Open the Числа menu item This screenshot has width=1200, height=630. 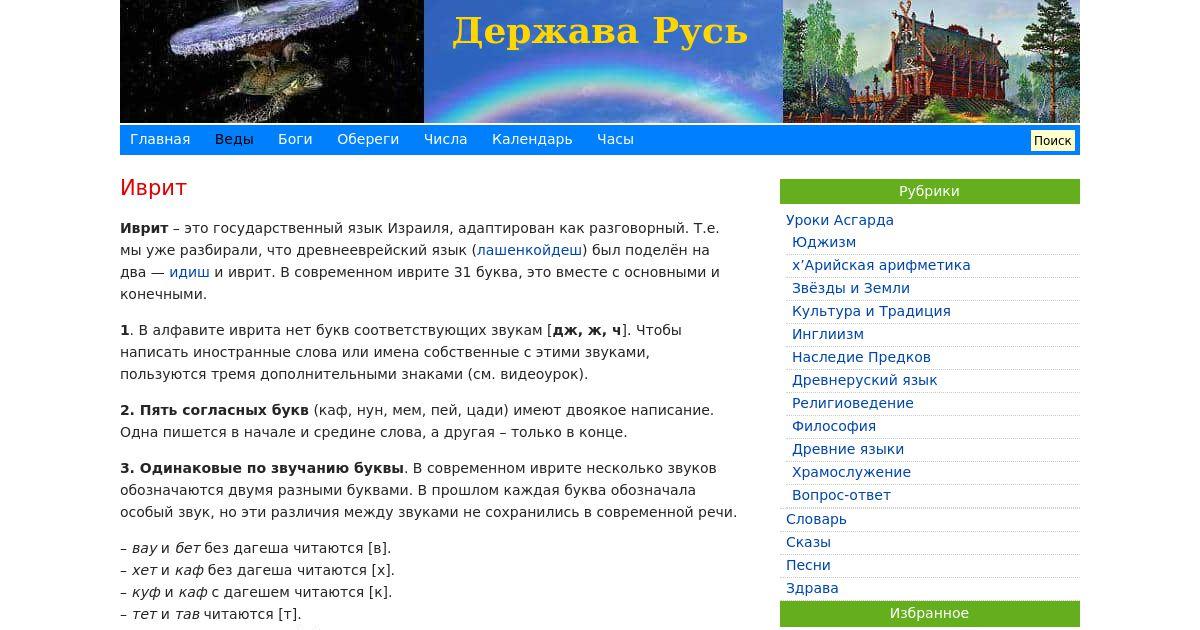point(445,139)
